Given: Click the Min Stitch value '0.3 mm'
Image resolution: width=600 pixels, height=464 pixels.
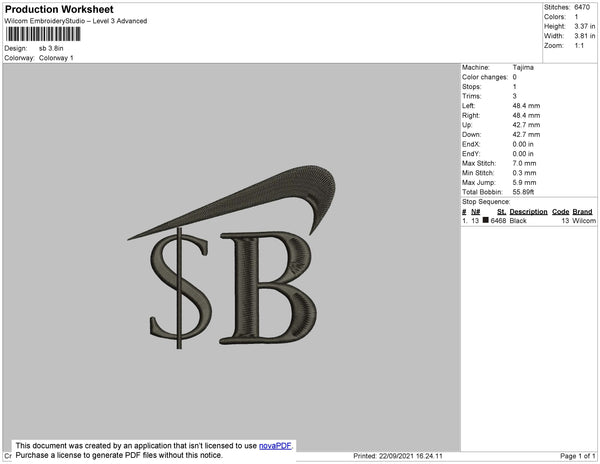Looking at the screenshot, I should pos(525,173).
